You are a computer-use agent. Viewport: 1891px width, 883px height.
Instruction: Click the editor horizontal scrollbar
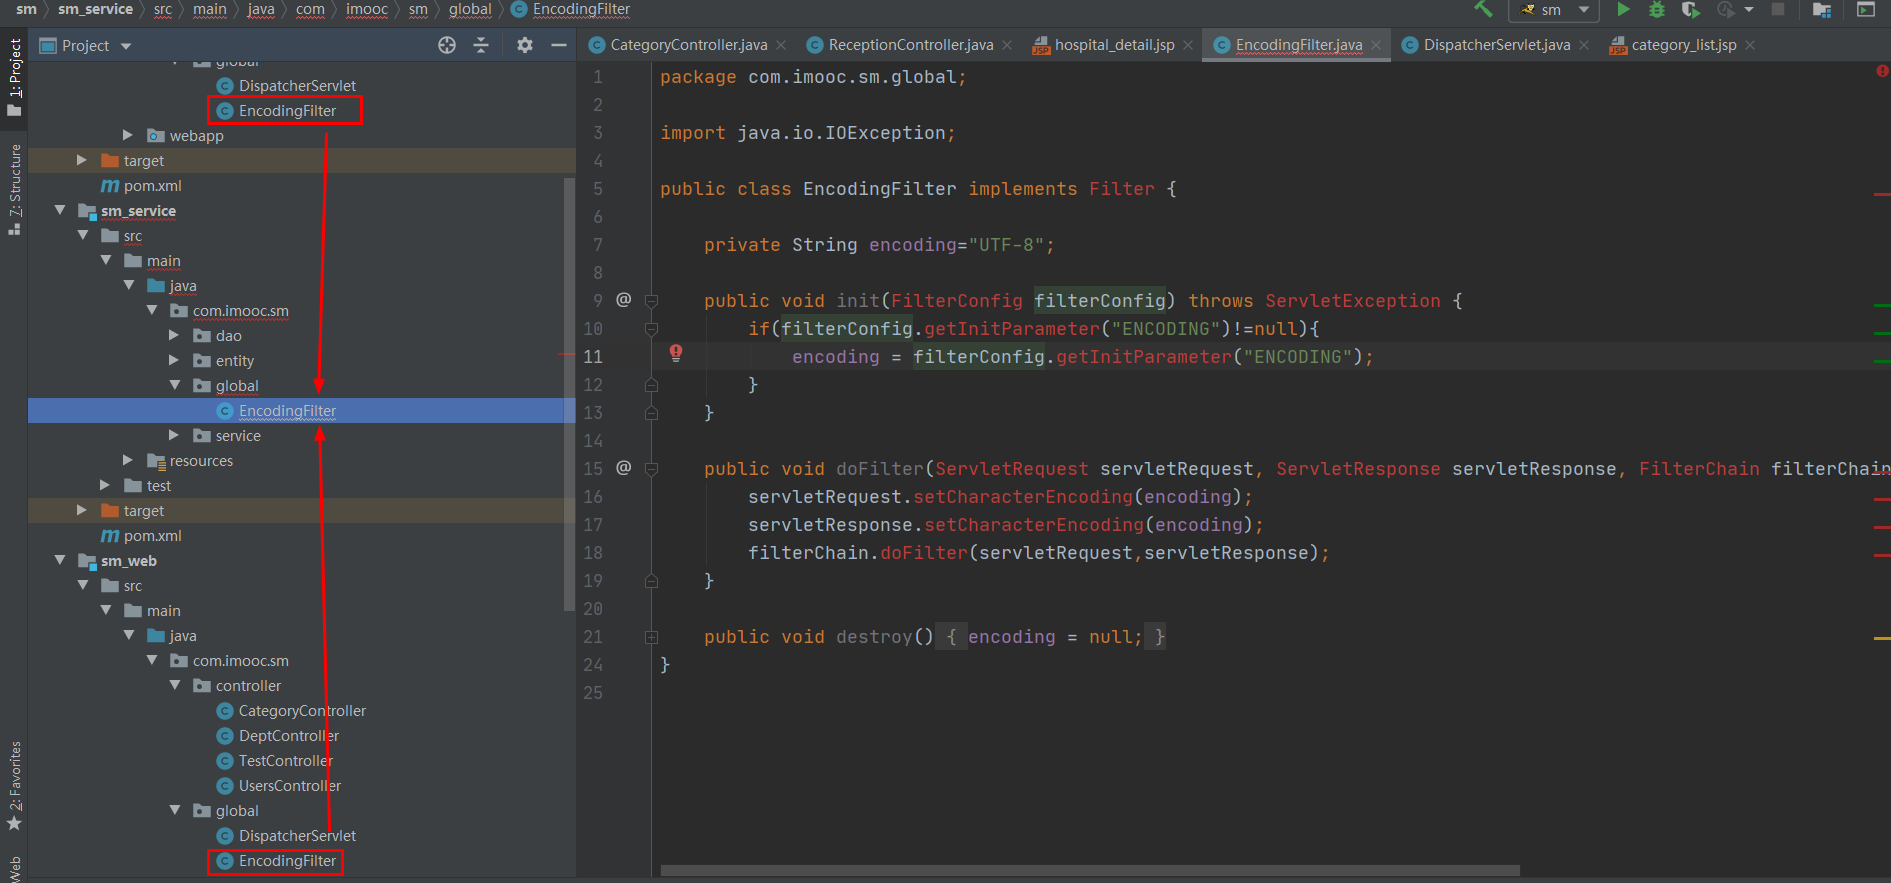pos(1090,870)
